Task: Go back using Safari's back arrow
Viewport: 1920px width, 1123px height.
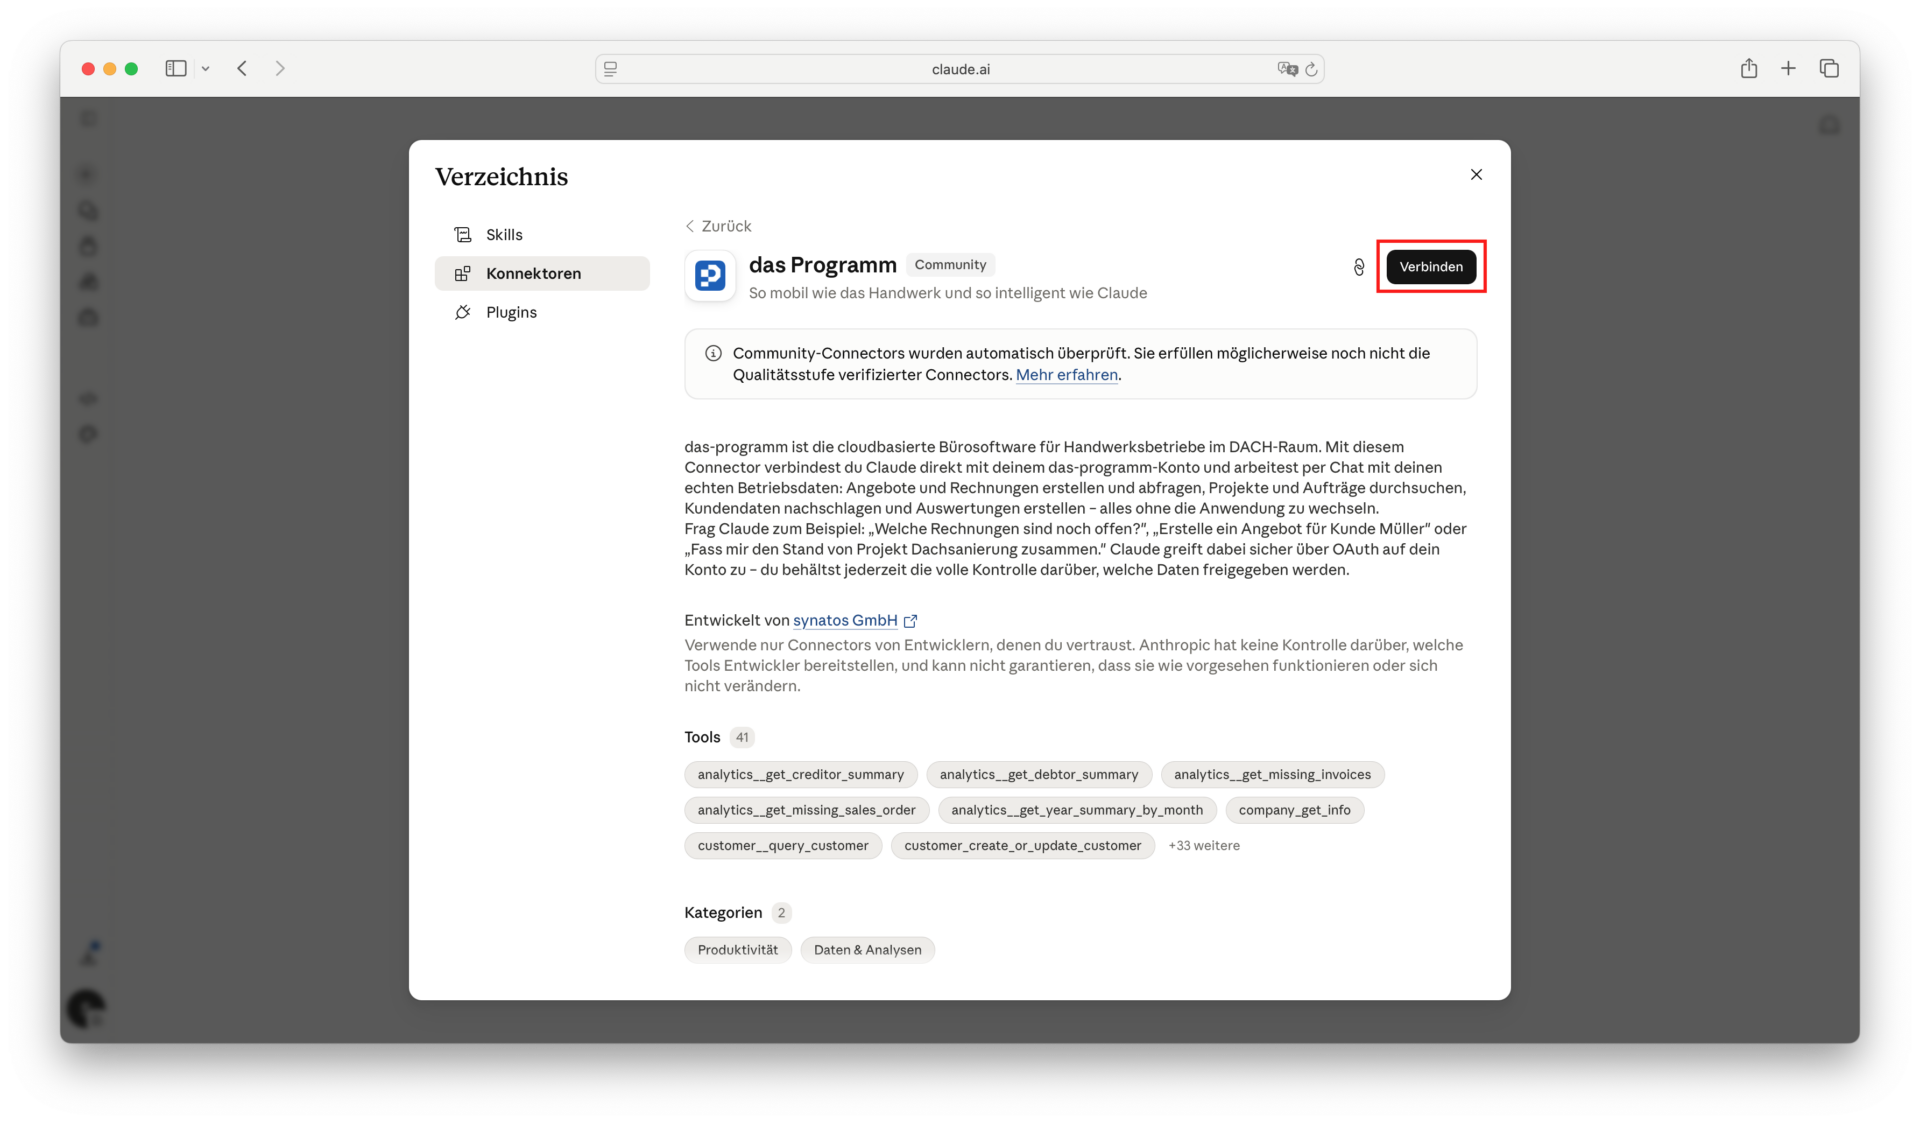Action: click(242, 68)
